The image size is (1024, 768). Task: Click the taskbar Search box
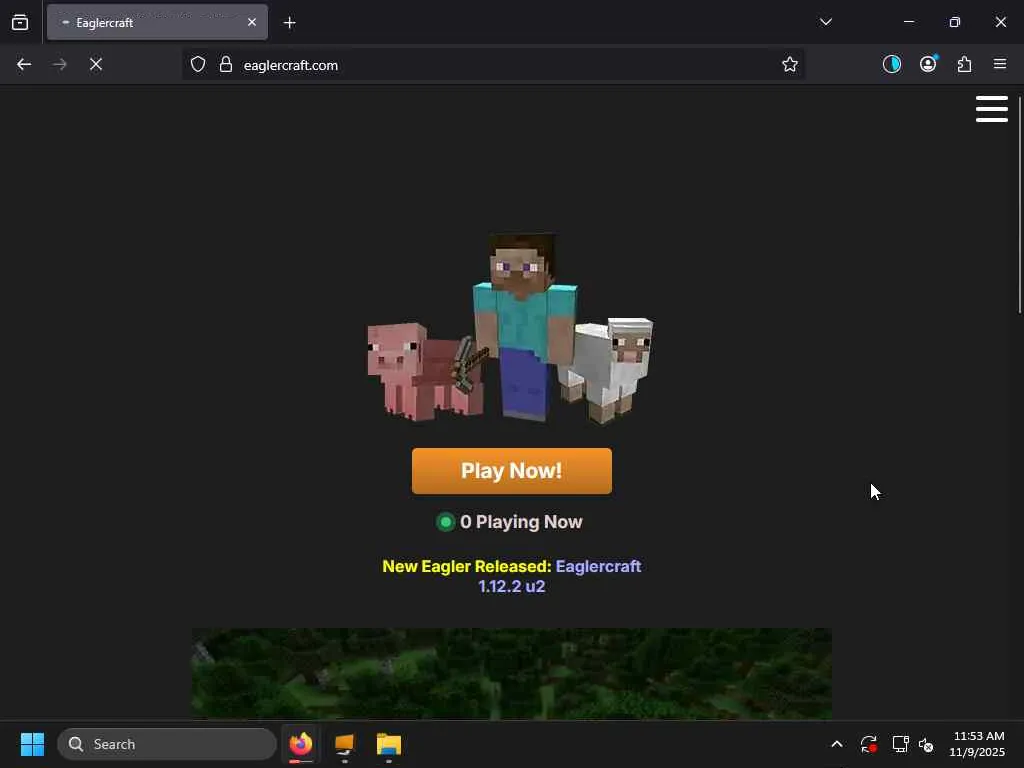point(167,744)
